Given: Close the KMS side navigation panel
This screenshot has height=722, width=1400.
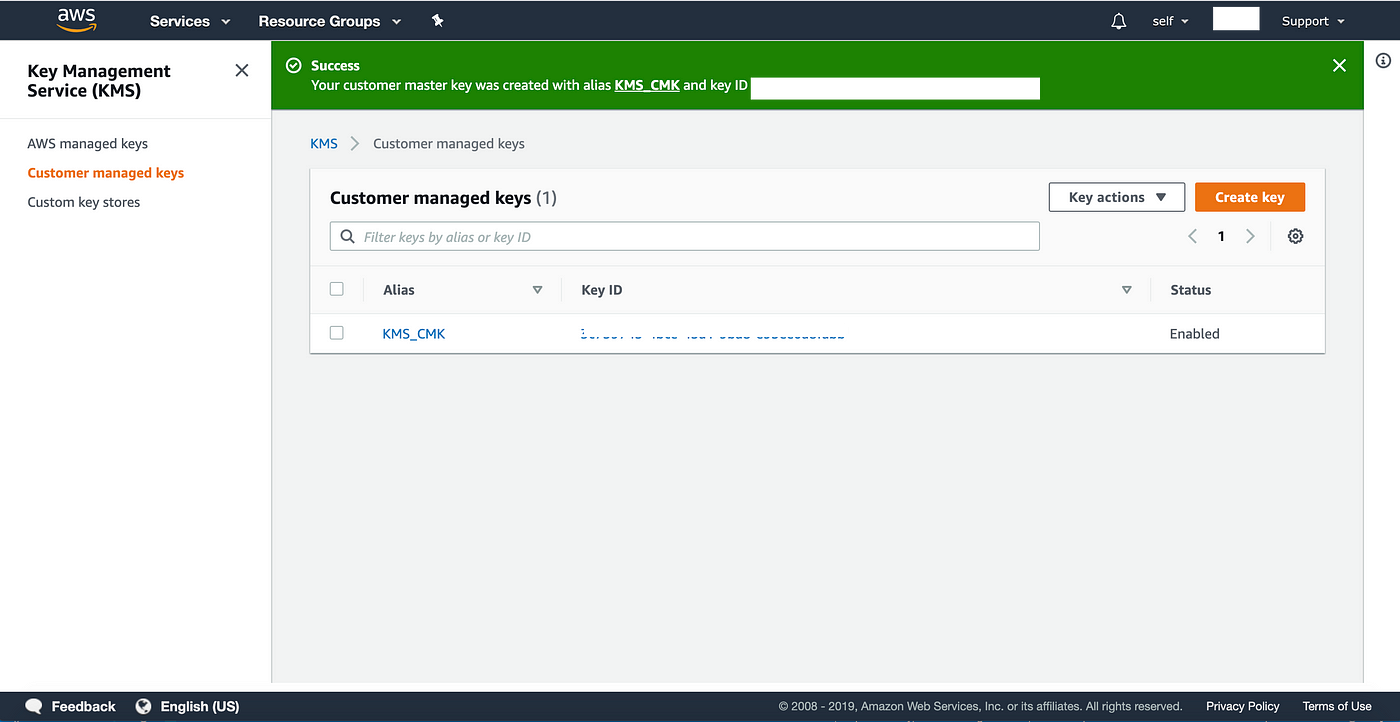Looking at the screenshot, I should (x=241, y=70).
